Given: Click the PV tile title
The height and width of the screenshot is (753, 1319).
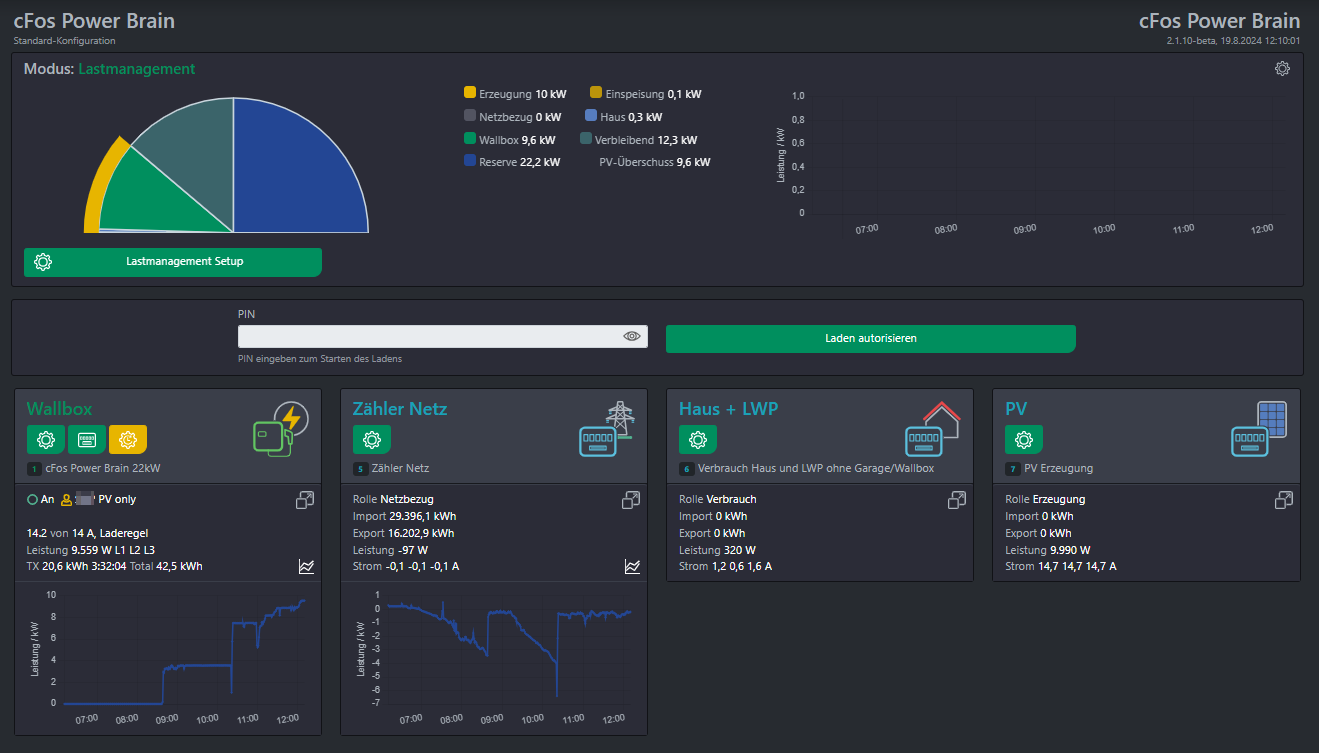Looking at the screenshot, I should 1016,409.
